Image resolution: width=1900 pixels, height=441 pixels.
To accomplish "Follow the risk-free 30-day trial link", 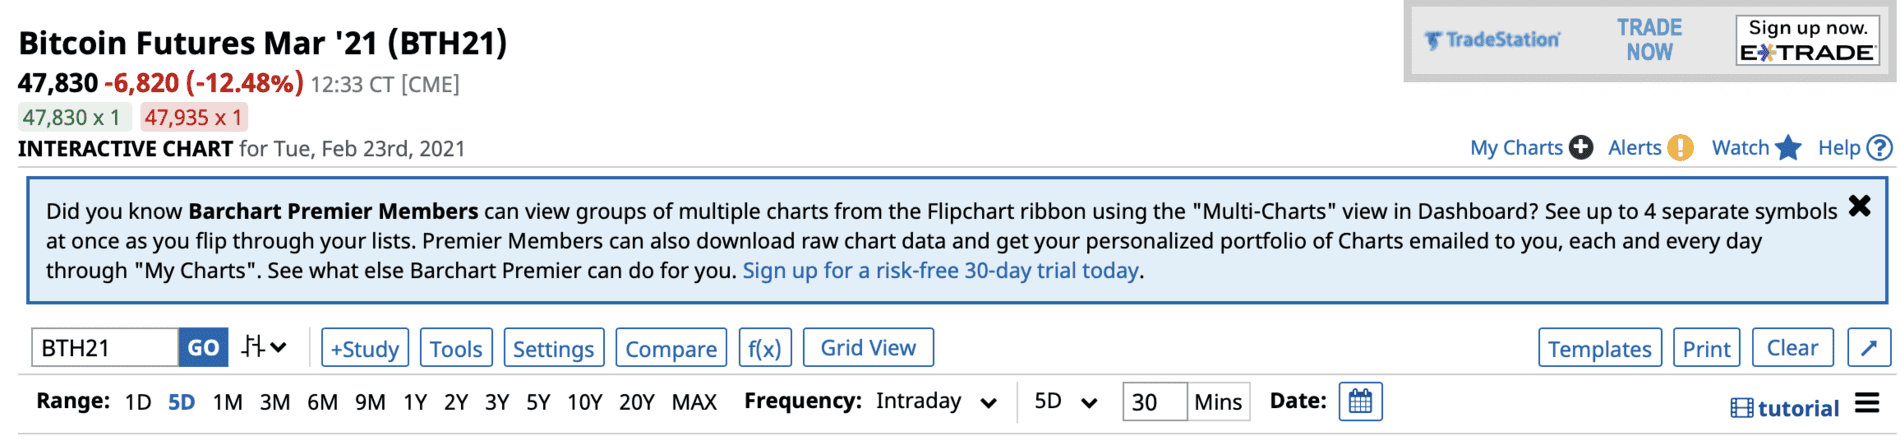I will [x=940, y=271].
